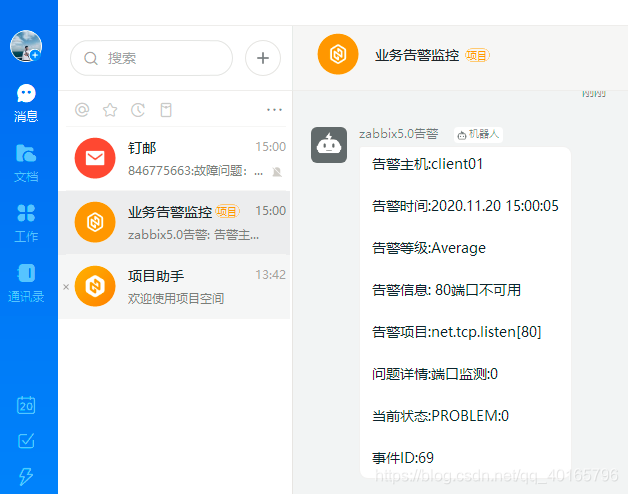The image size is (628, 494).
Task: Click the 告警时间 2020.11.20 line
Action: tap(465, 206)
